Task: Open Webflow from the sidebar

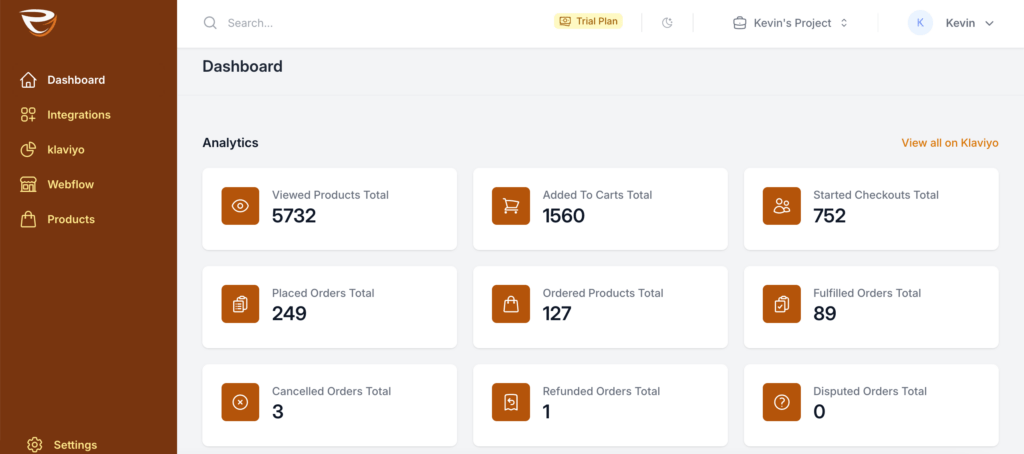Action: coord(71,185)
